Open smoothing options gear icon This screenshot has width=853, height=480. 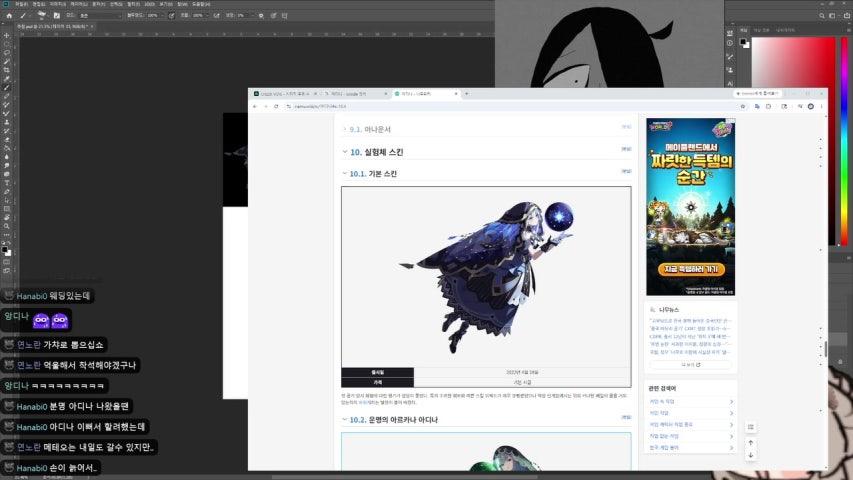(x=261, y=16)
